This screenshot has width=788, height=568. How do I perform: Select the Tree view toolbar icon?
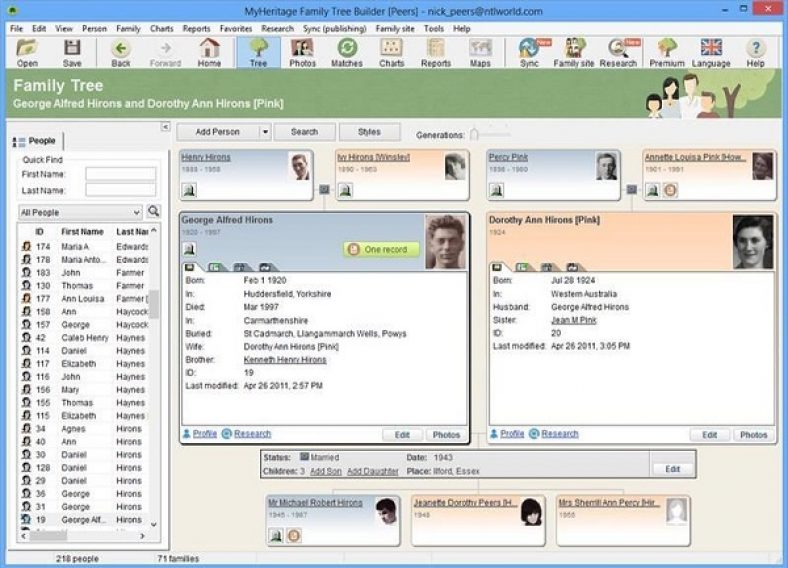(x=258, y=53)
